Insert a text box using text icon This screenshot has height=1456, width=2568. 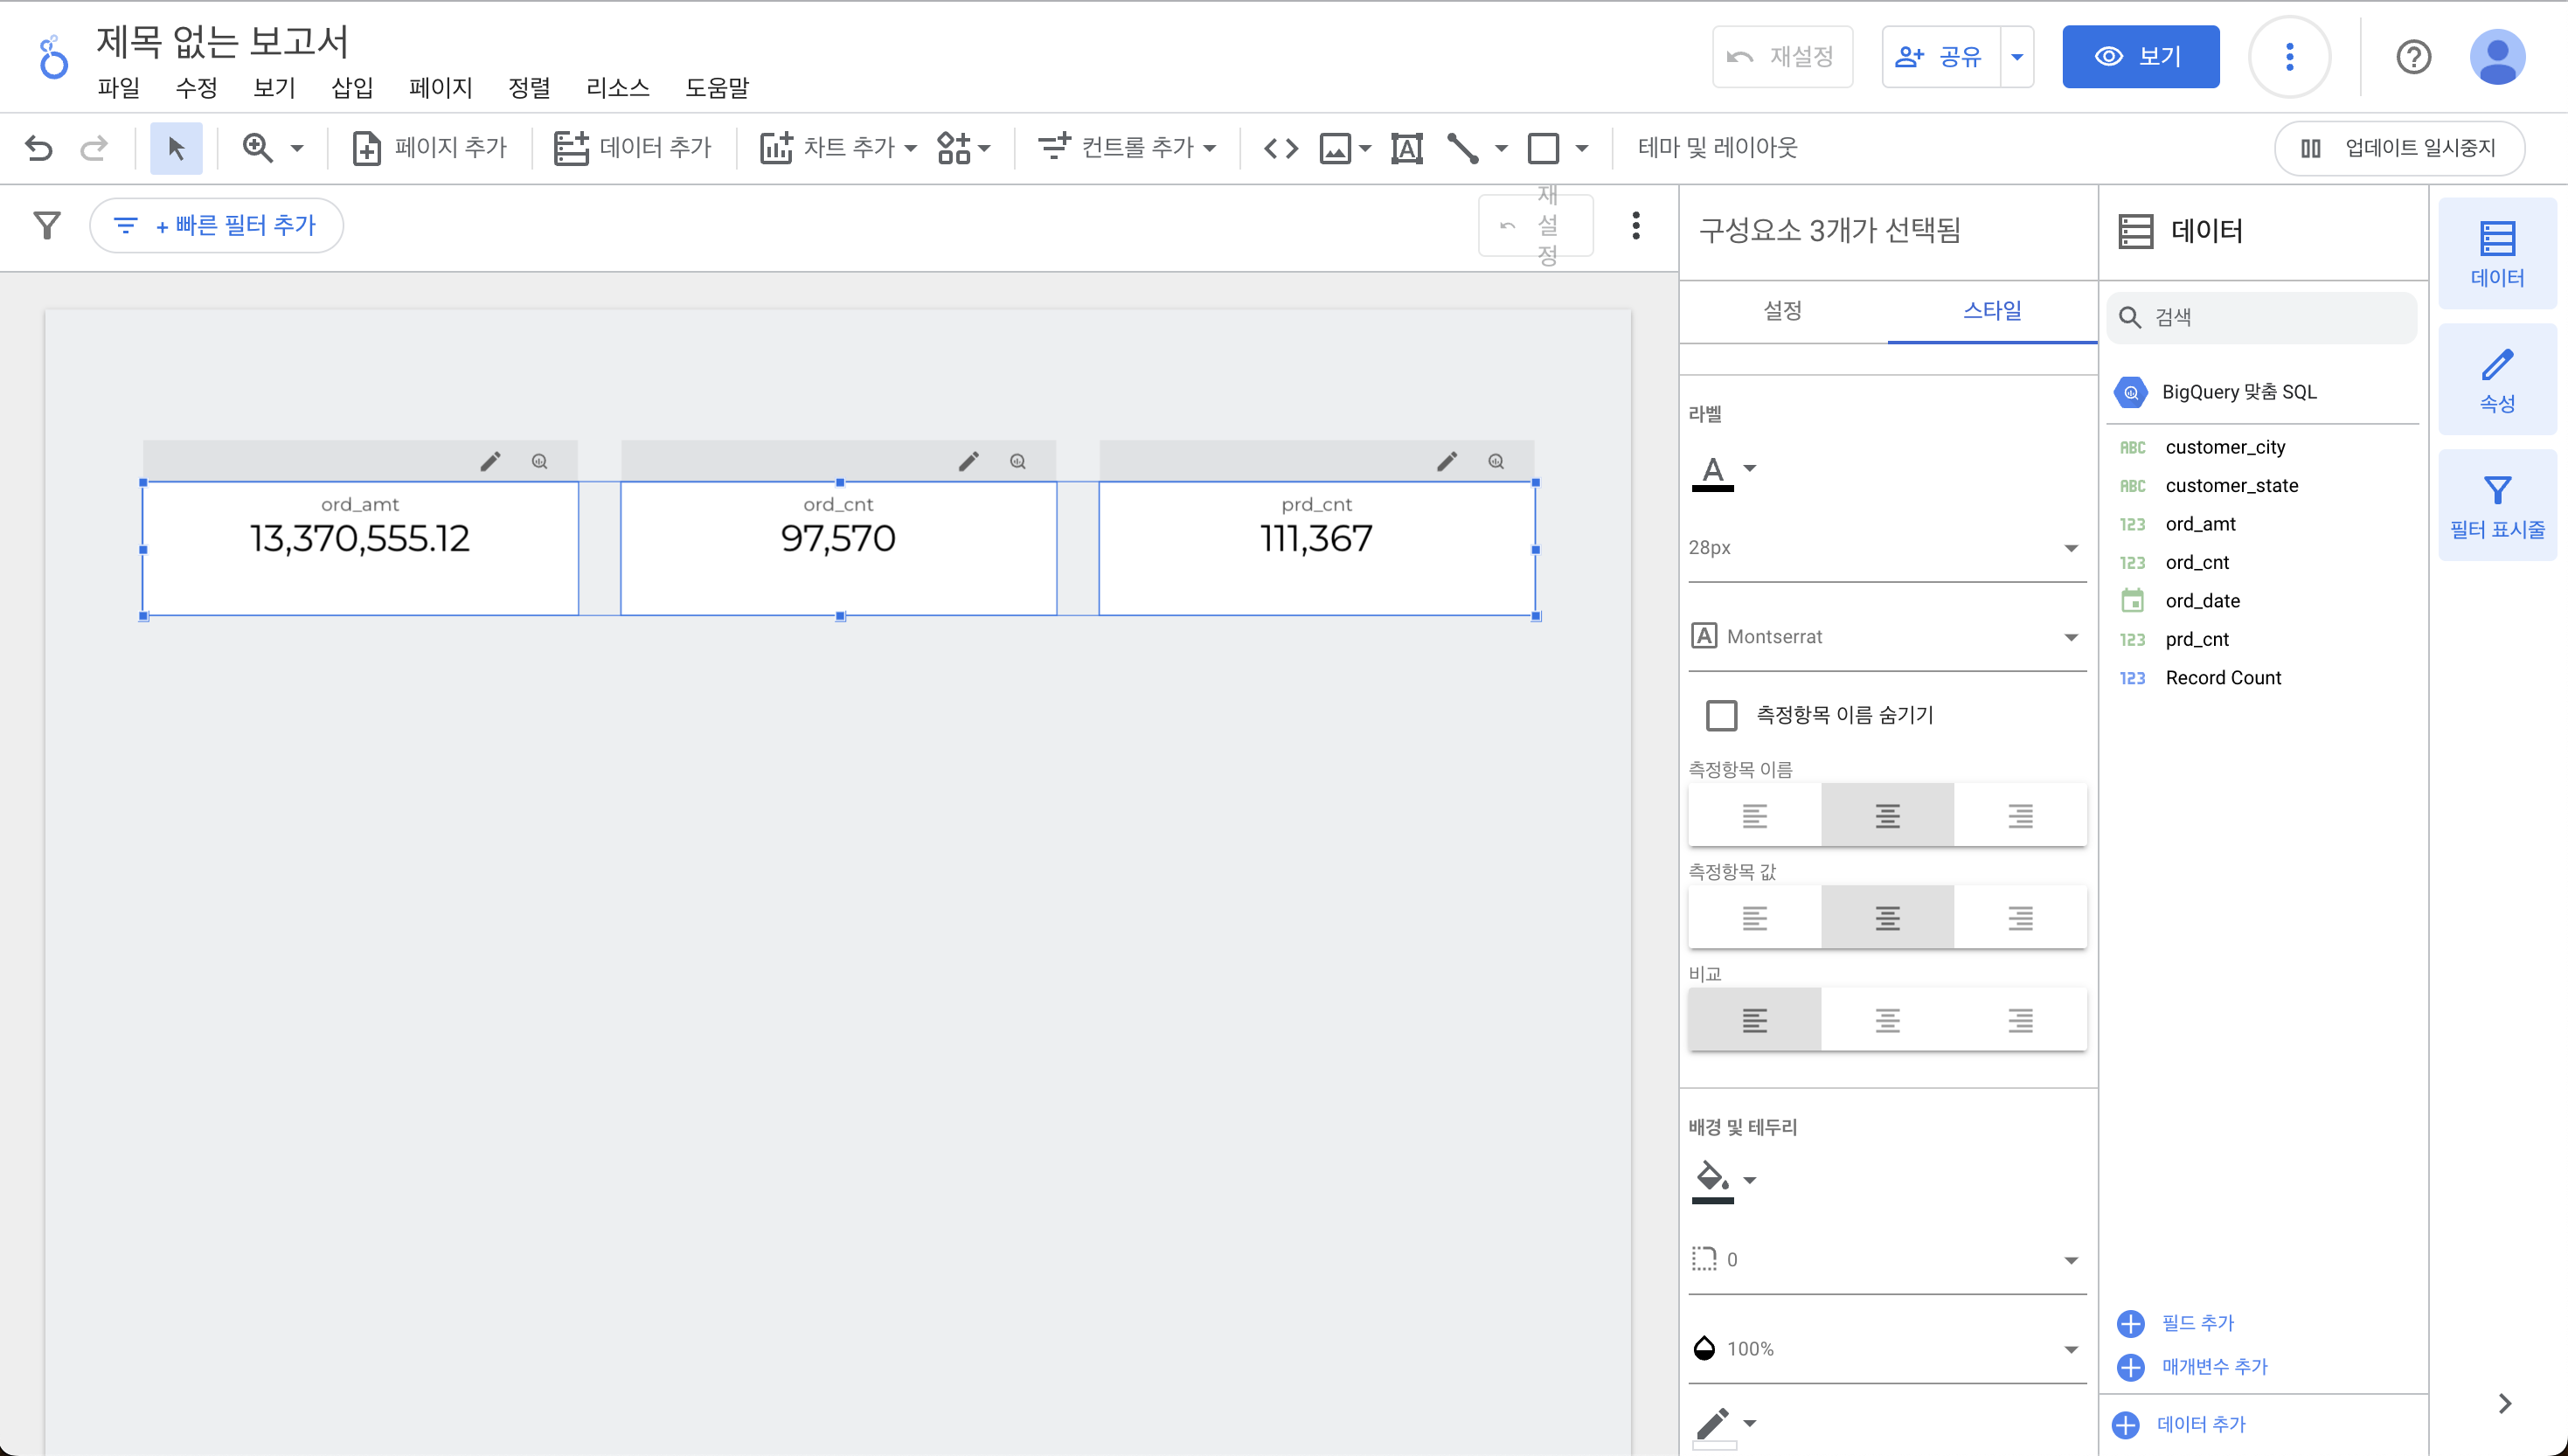tap(1406, 148)
